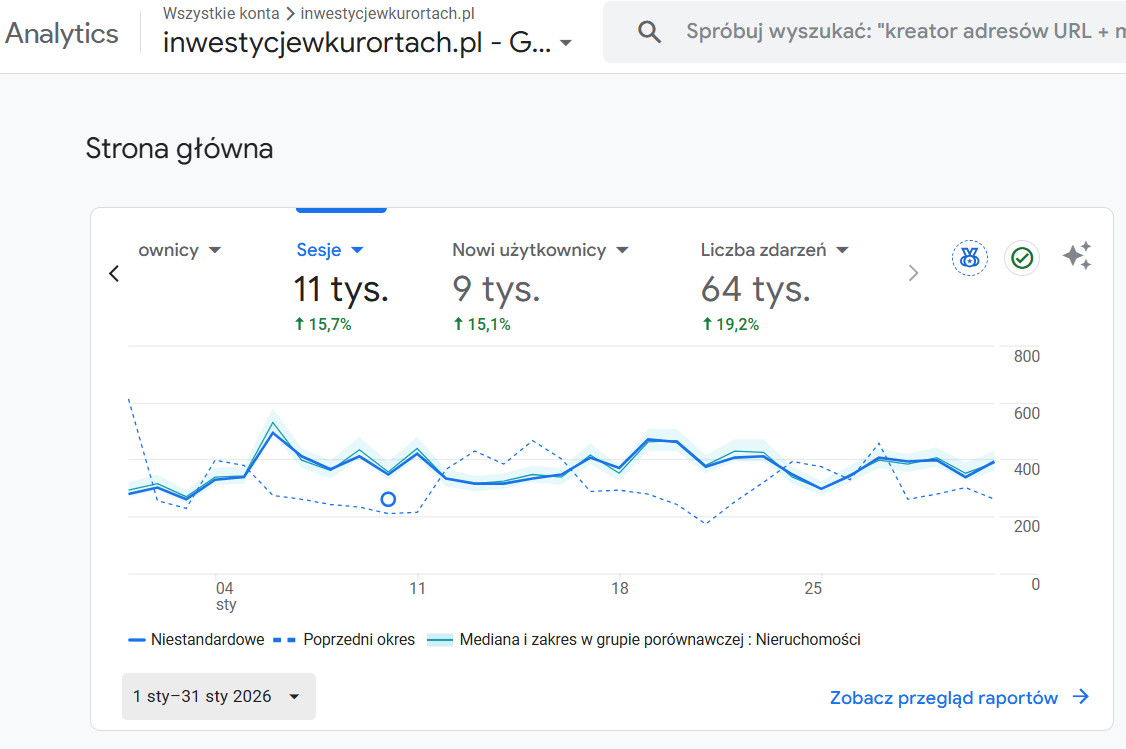Screen dimensions: 1126x749
Task: Open the benchmarking medal icon
Action: 969,258
